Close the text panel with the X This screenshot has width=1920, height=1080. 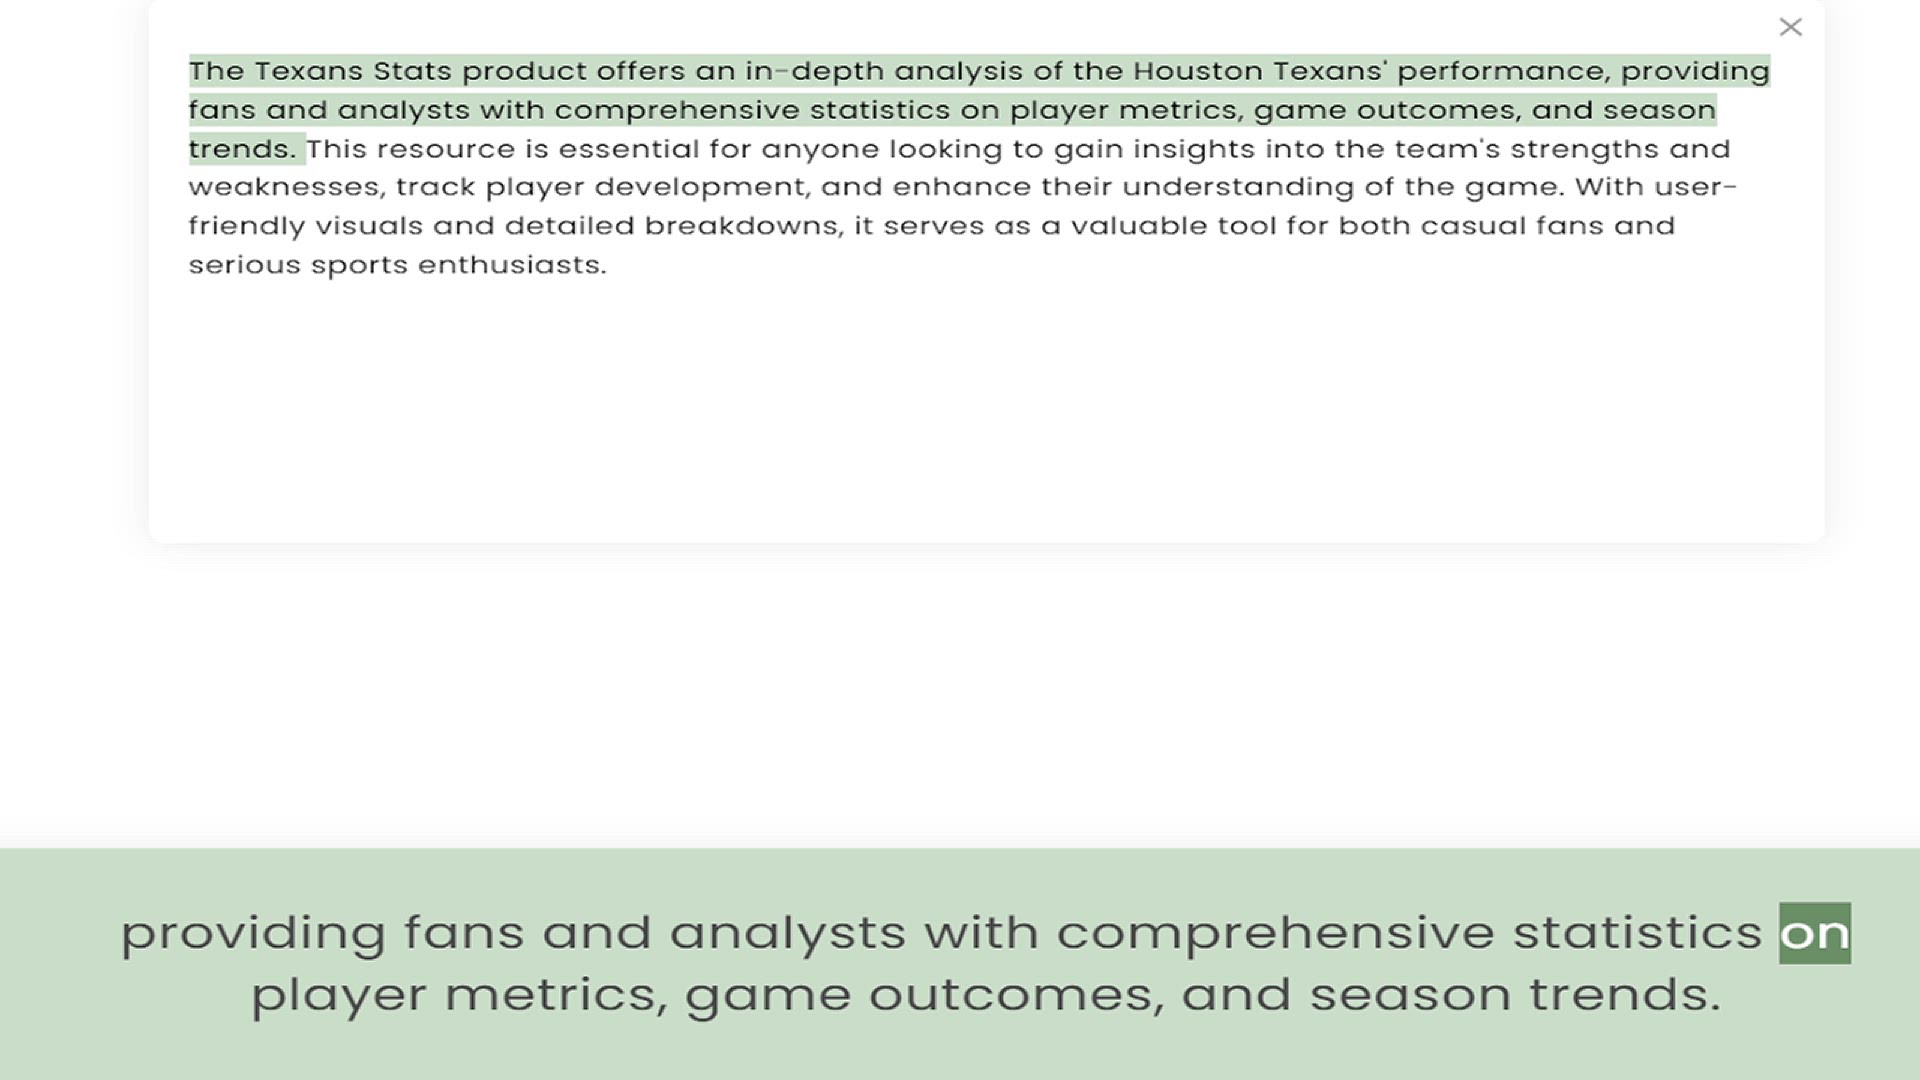point(1790,27)
